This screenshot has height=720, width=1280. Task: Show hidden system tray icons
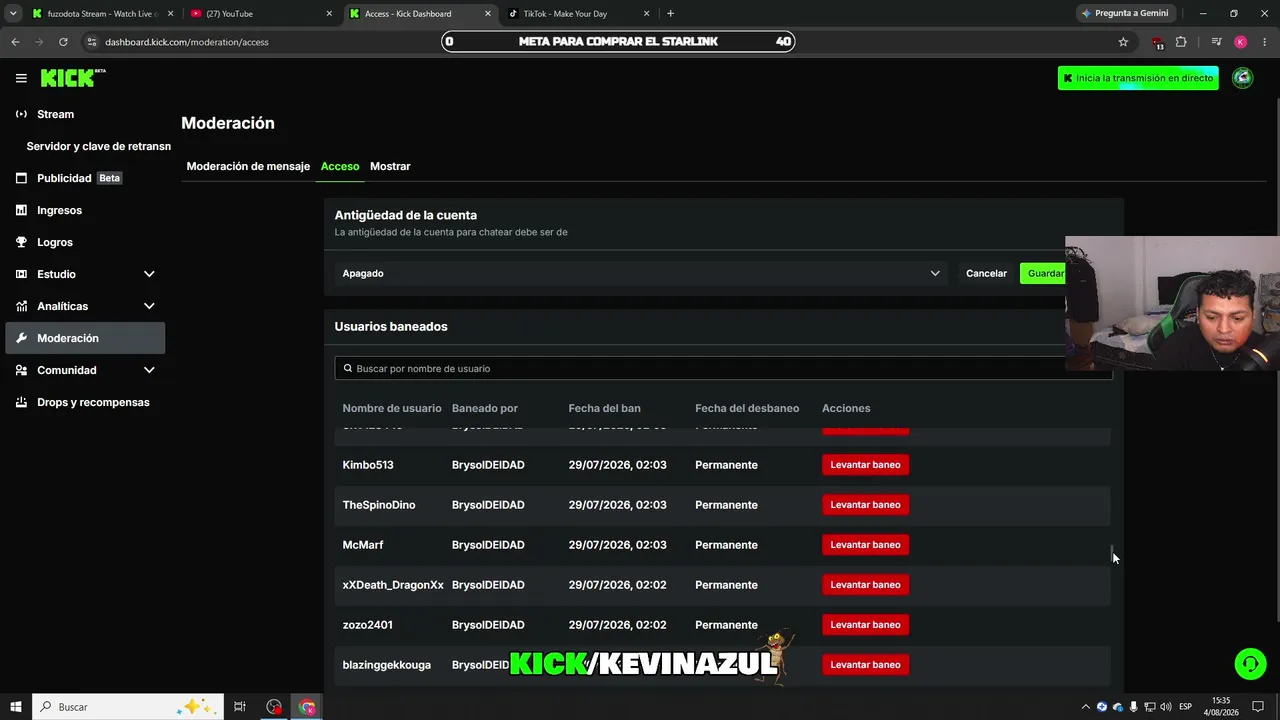1086,707
